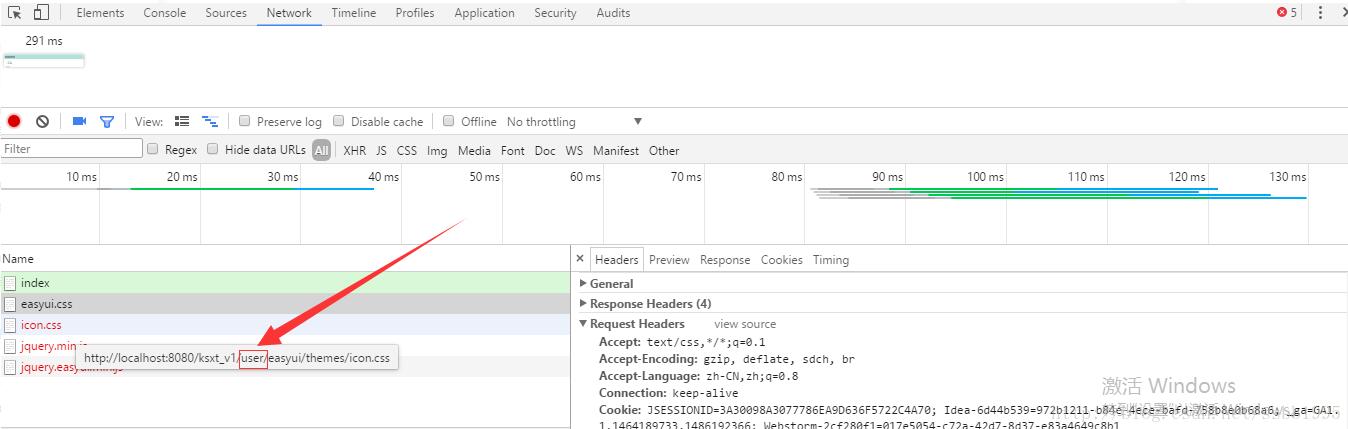Viewport: 1348px width, 429px height.
Task: Click the inspect element cursor icon
Action: [16, 13]
